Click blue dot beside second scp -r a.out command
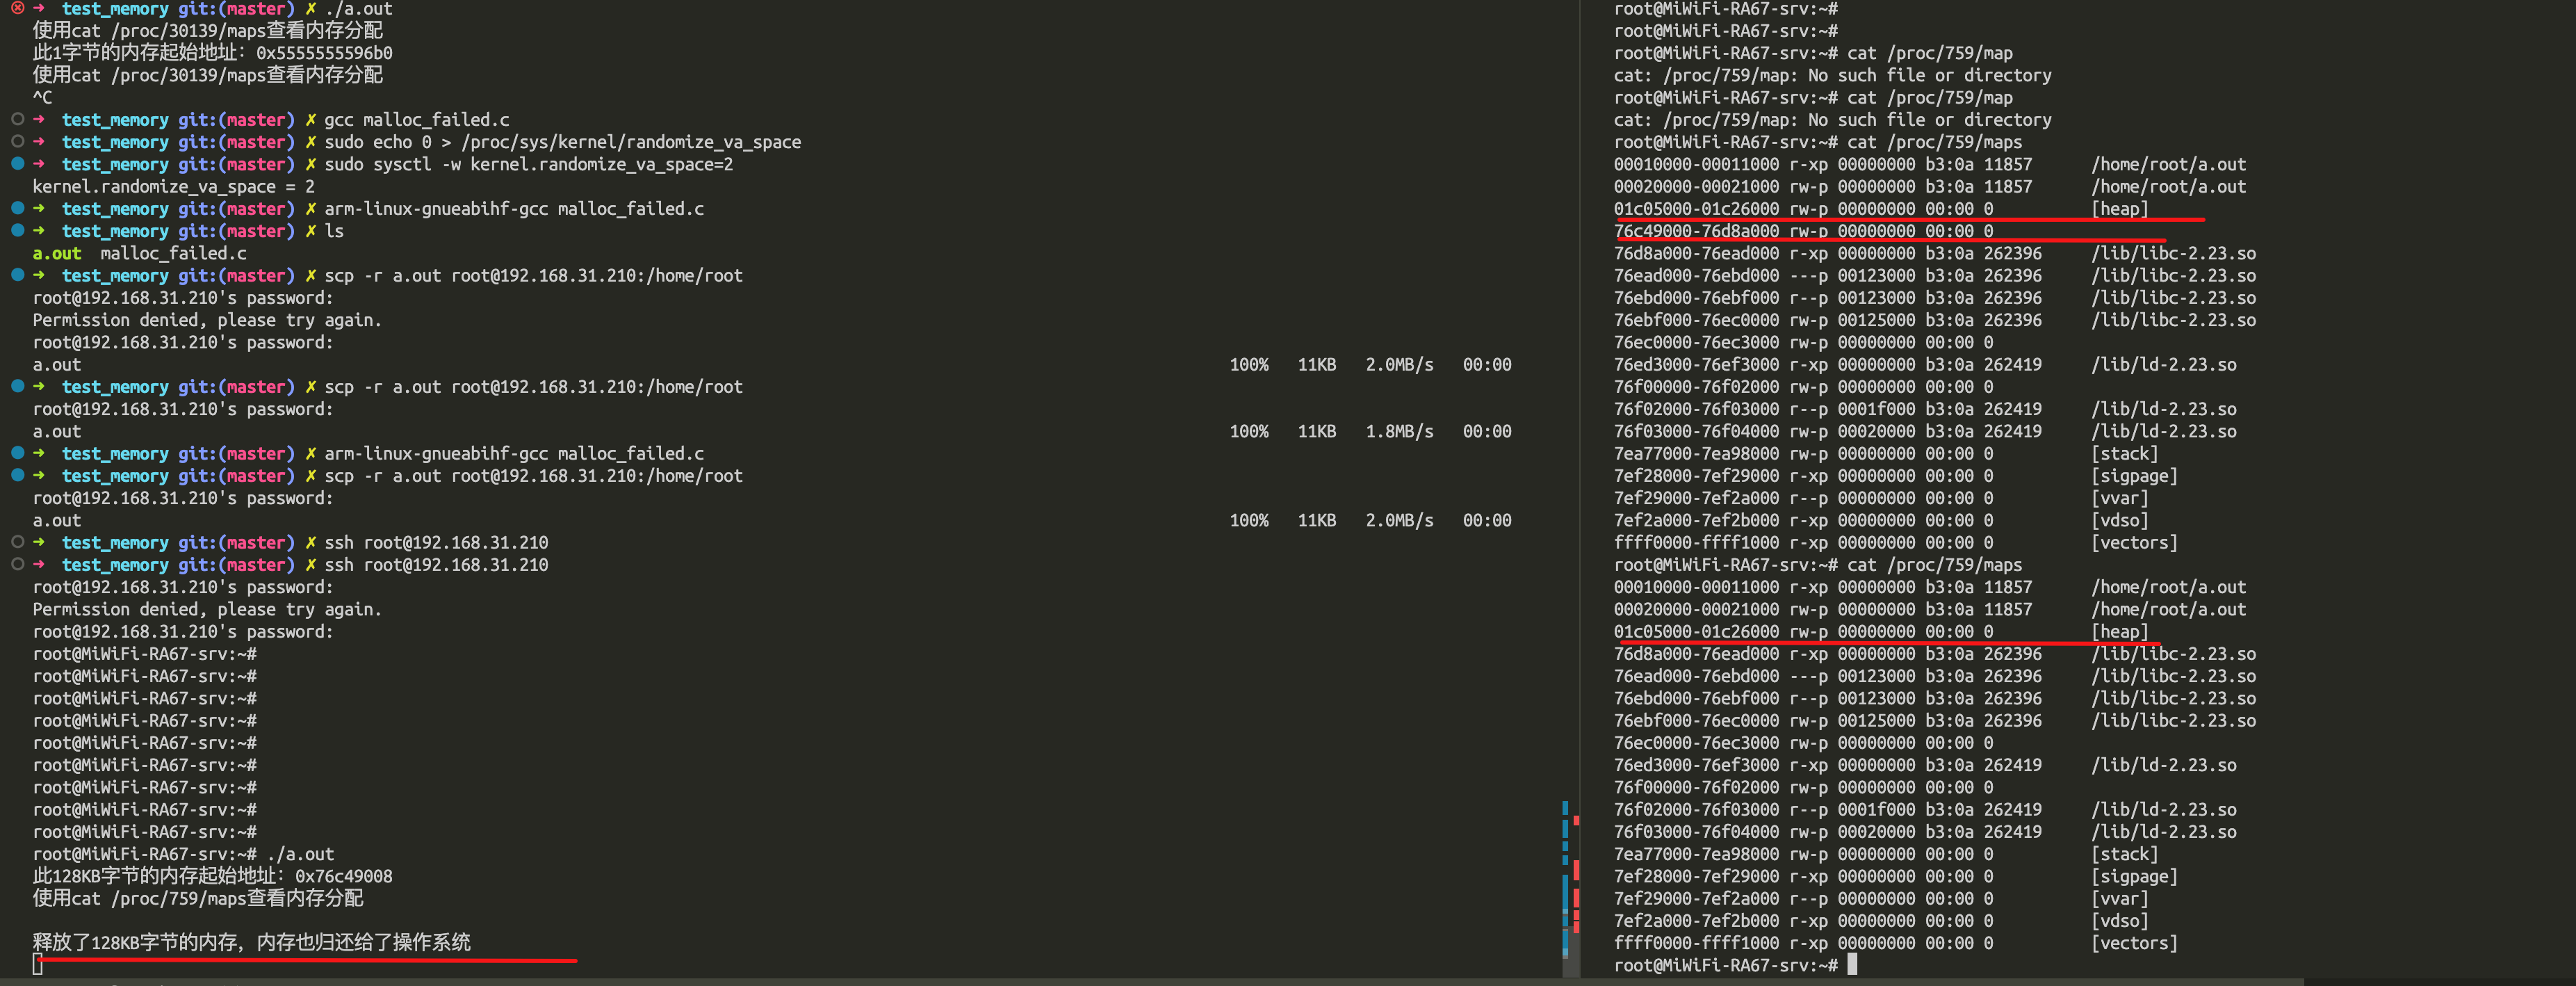 17,386
